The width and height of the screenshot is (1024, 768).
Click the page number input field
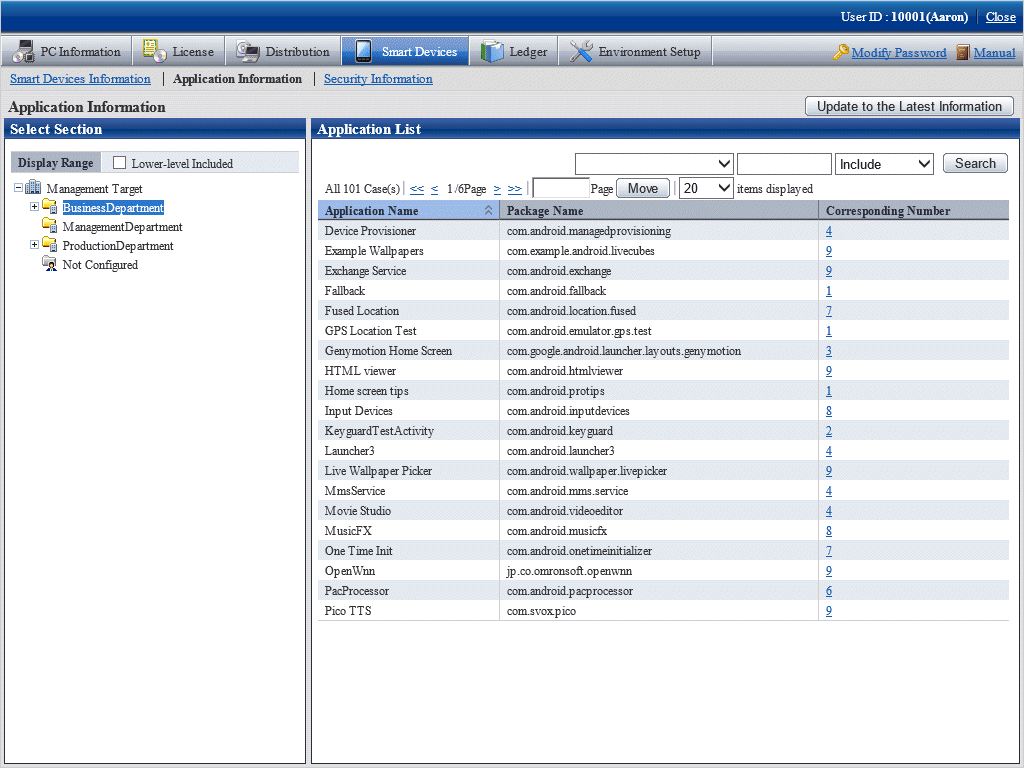(561, 188)
